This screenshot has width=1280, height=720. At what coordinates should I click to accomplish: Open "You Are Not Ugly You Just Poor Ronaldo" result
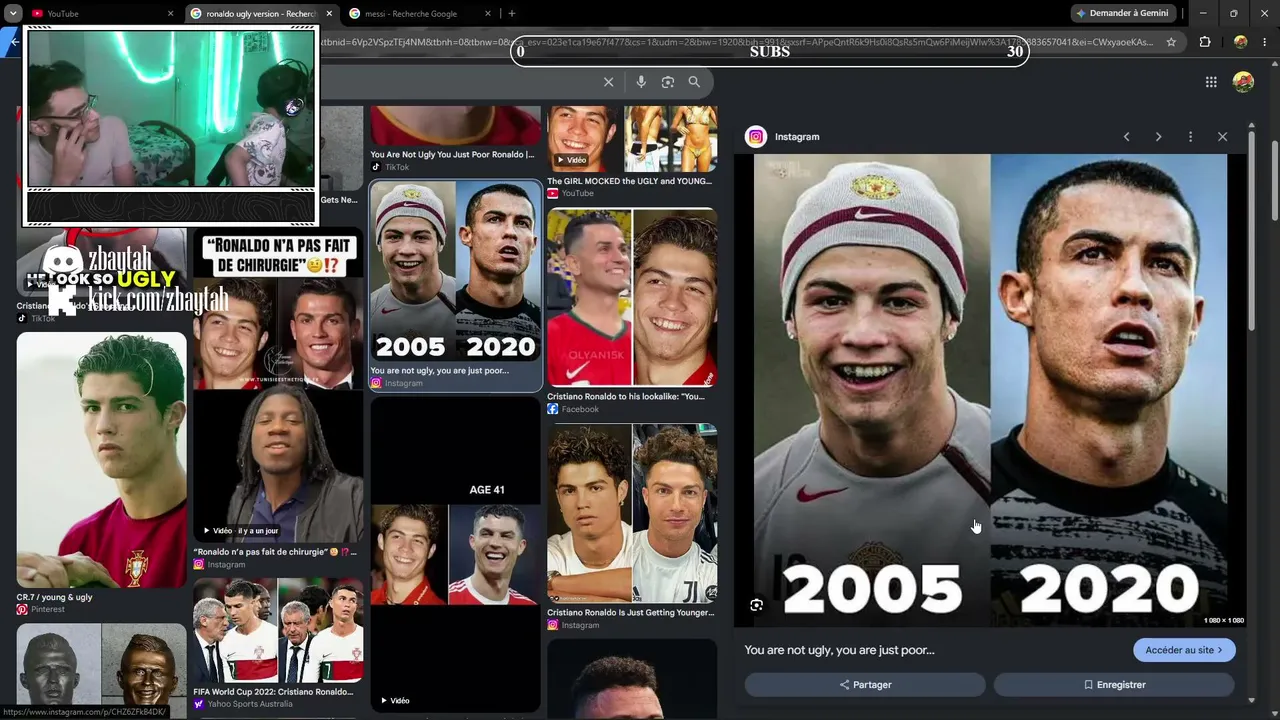tap(453, 155)
